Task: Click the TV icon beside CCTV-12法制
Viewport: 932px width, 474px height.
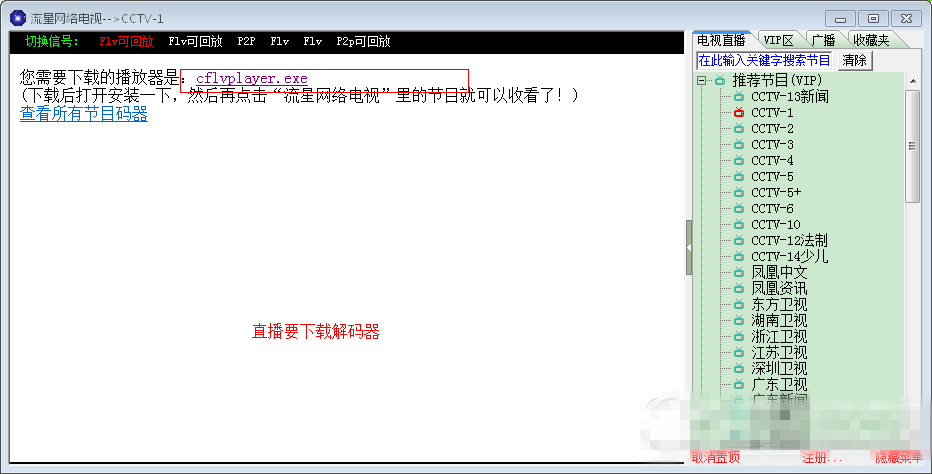Action: coord(739,241)
